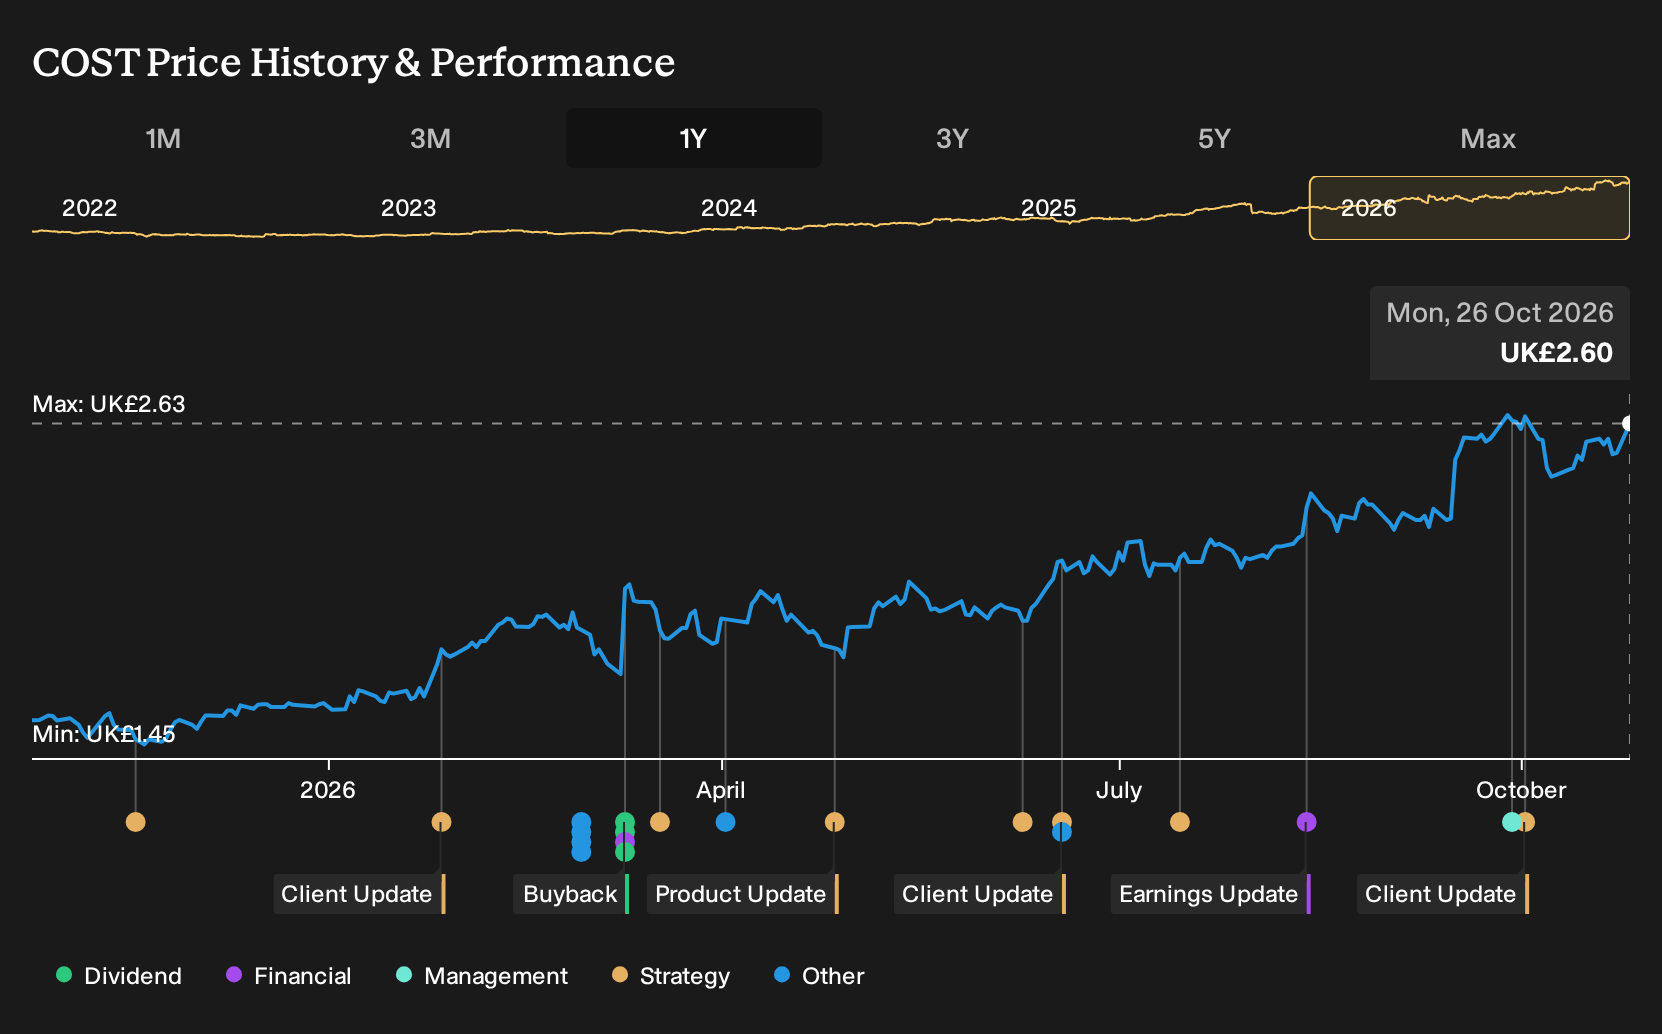Viewport: 1662px width, 1034px height.
Task: Toggle the Management legend filter
Action: click(482, 976)
